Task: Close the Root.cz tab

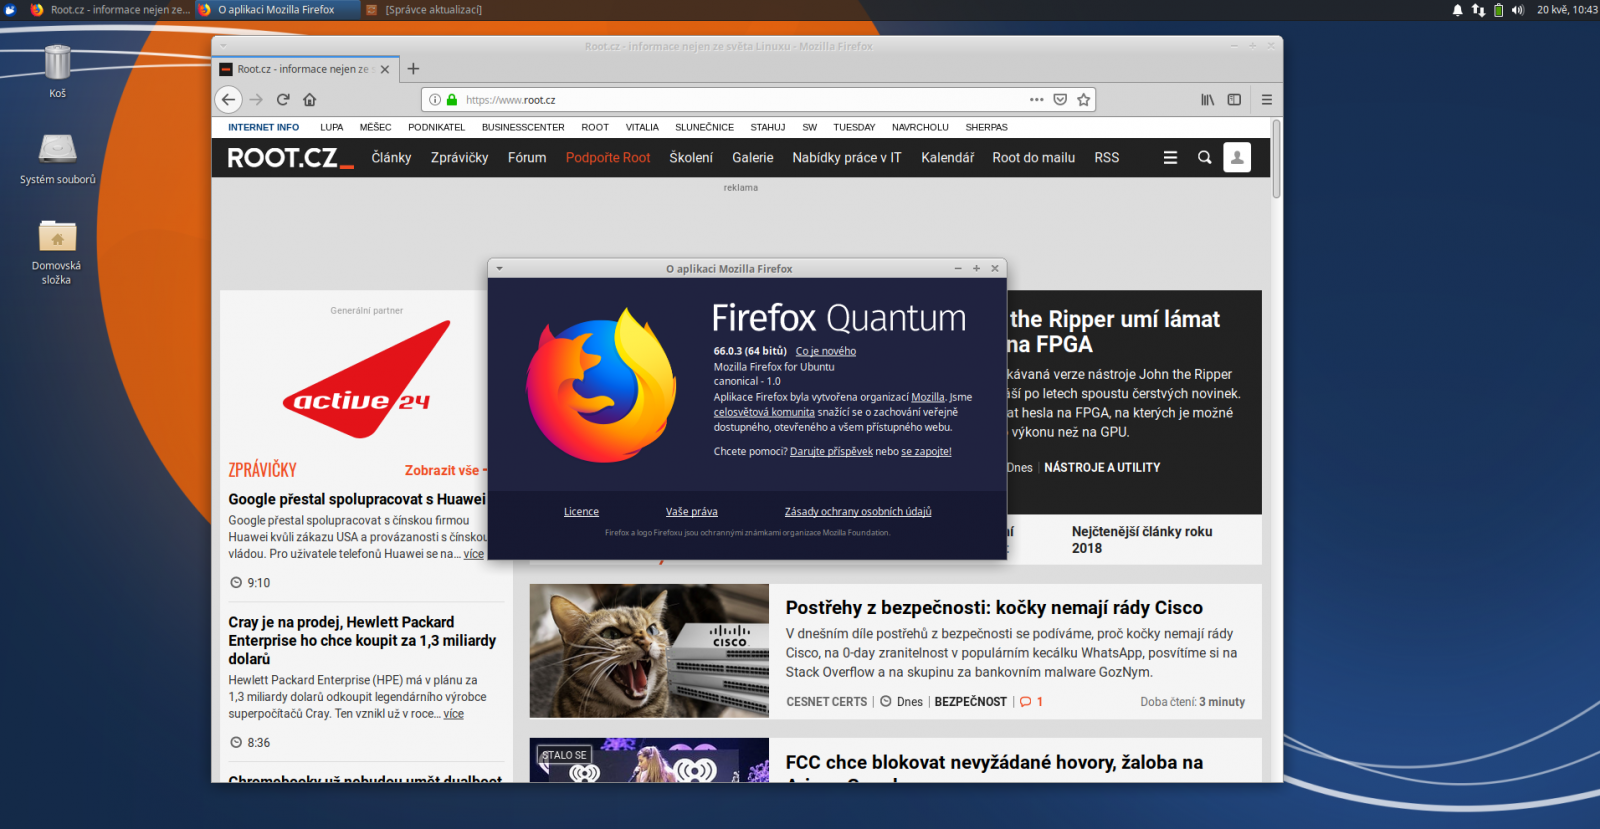Action: point(385,69)
